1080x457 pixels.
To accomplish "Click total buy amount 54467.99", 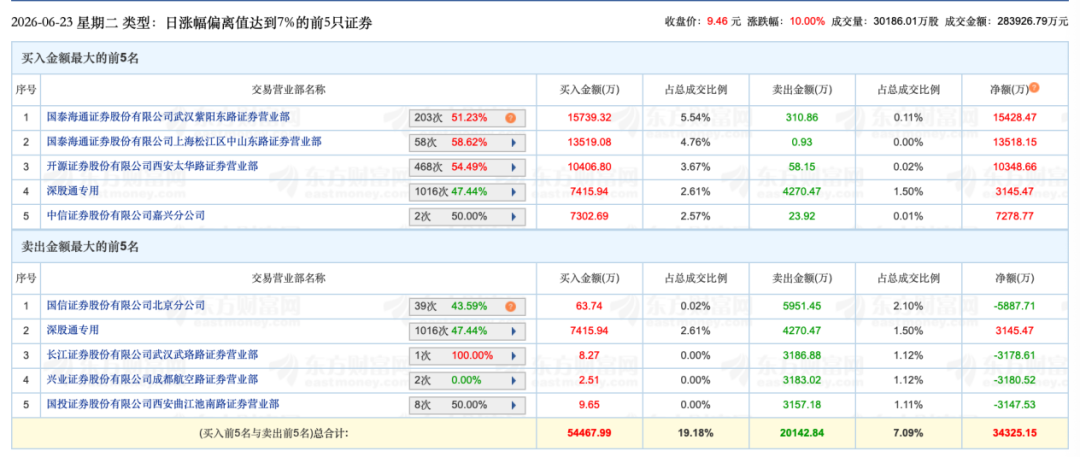I will click(x=587, y=434).
